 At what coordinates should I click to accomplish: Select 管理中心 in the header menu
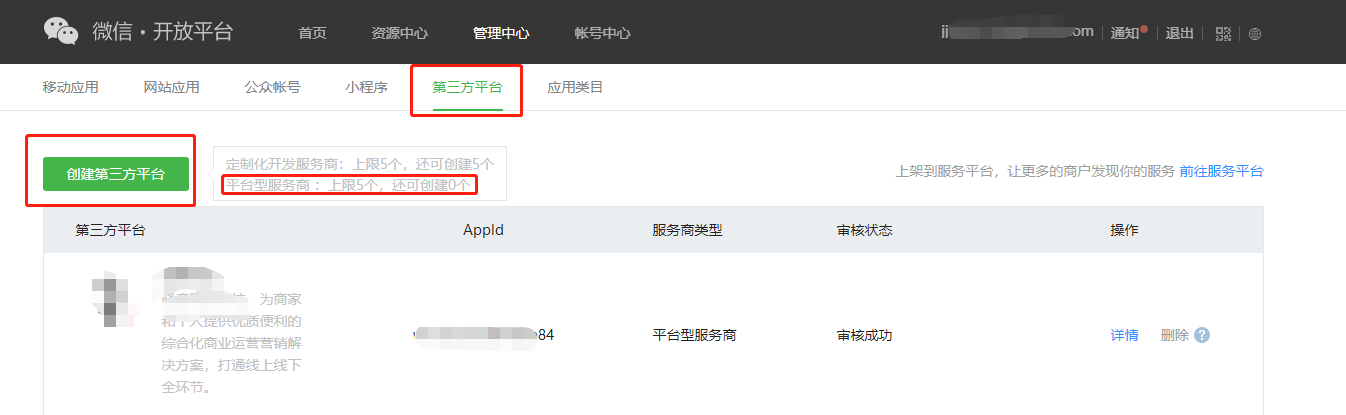[501, 33]
